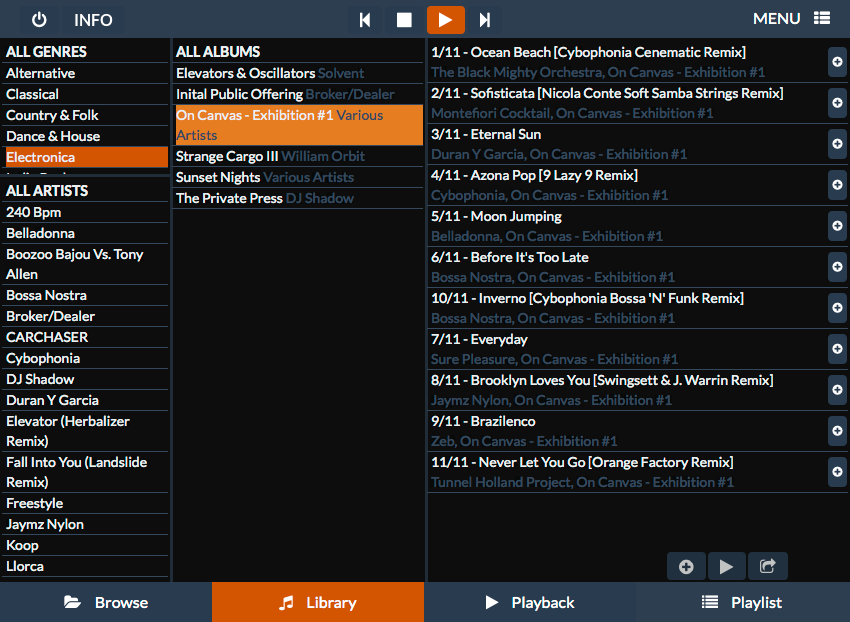Screen dimensions: 850x622
Task: Select artist Jaymz Nylon in artist list
Action: (x=86, y=524)
